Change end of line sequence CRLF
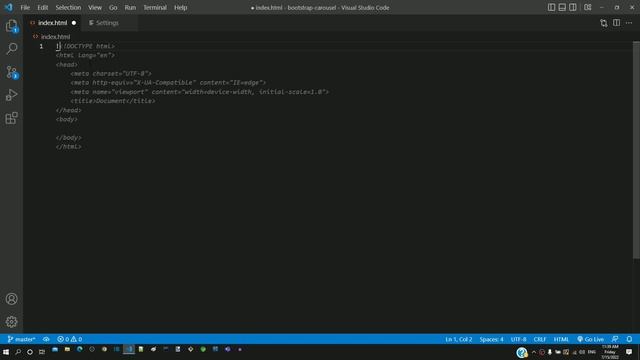This screenshot has width=640, height=360. (x=540, y=339)
